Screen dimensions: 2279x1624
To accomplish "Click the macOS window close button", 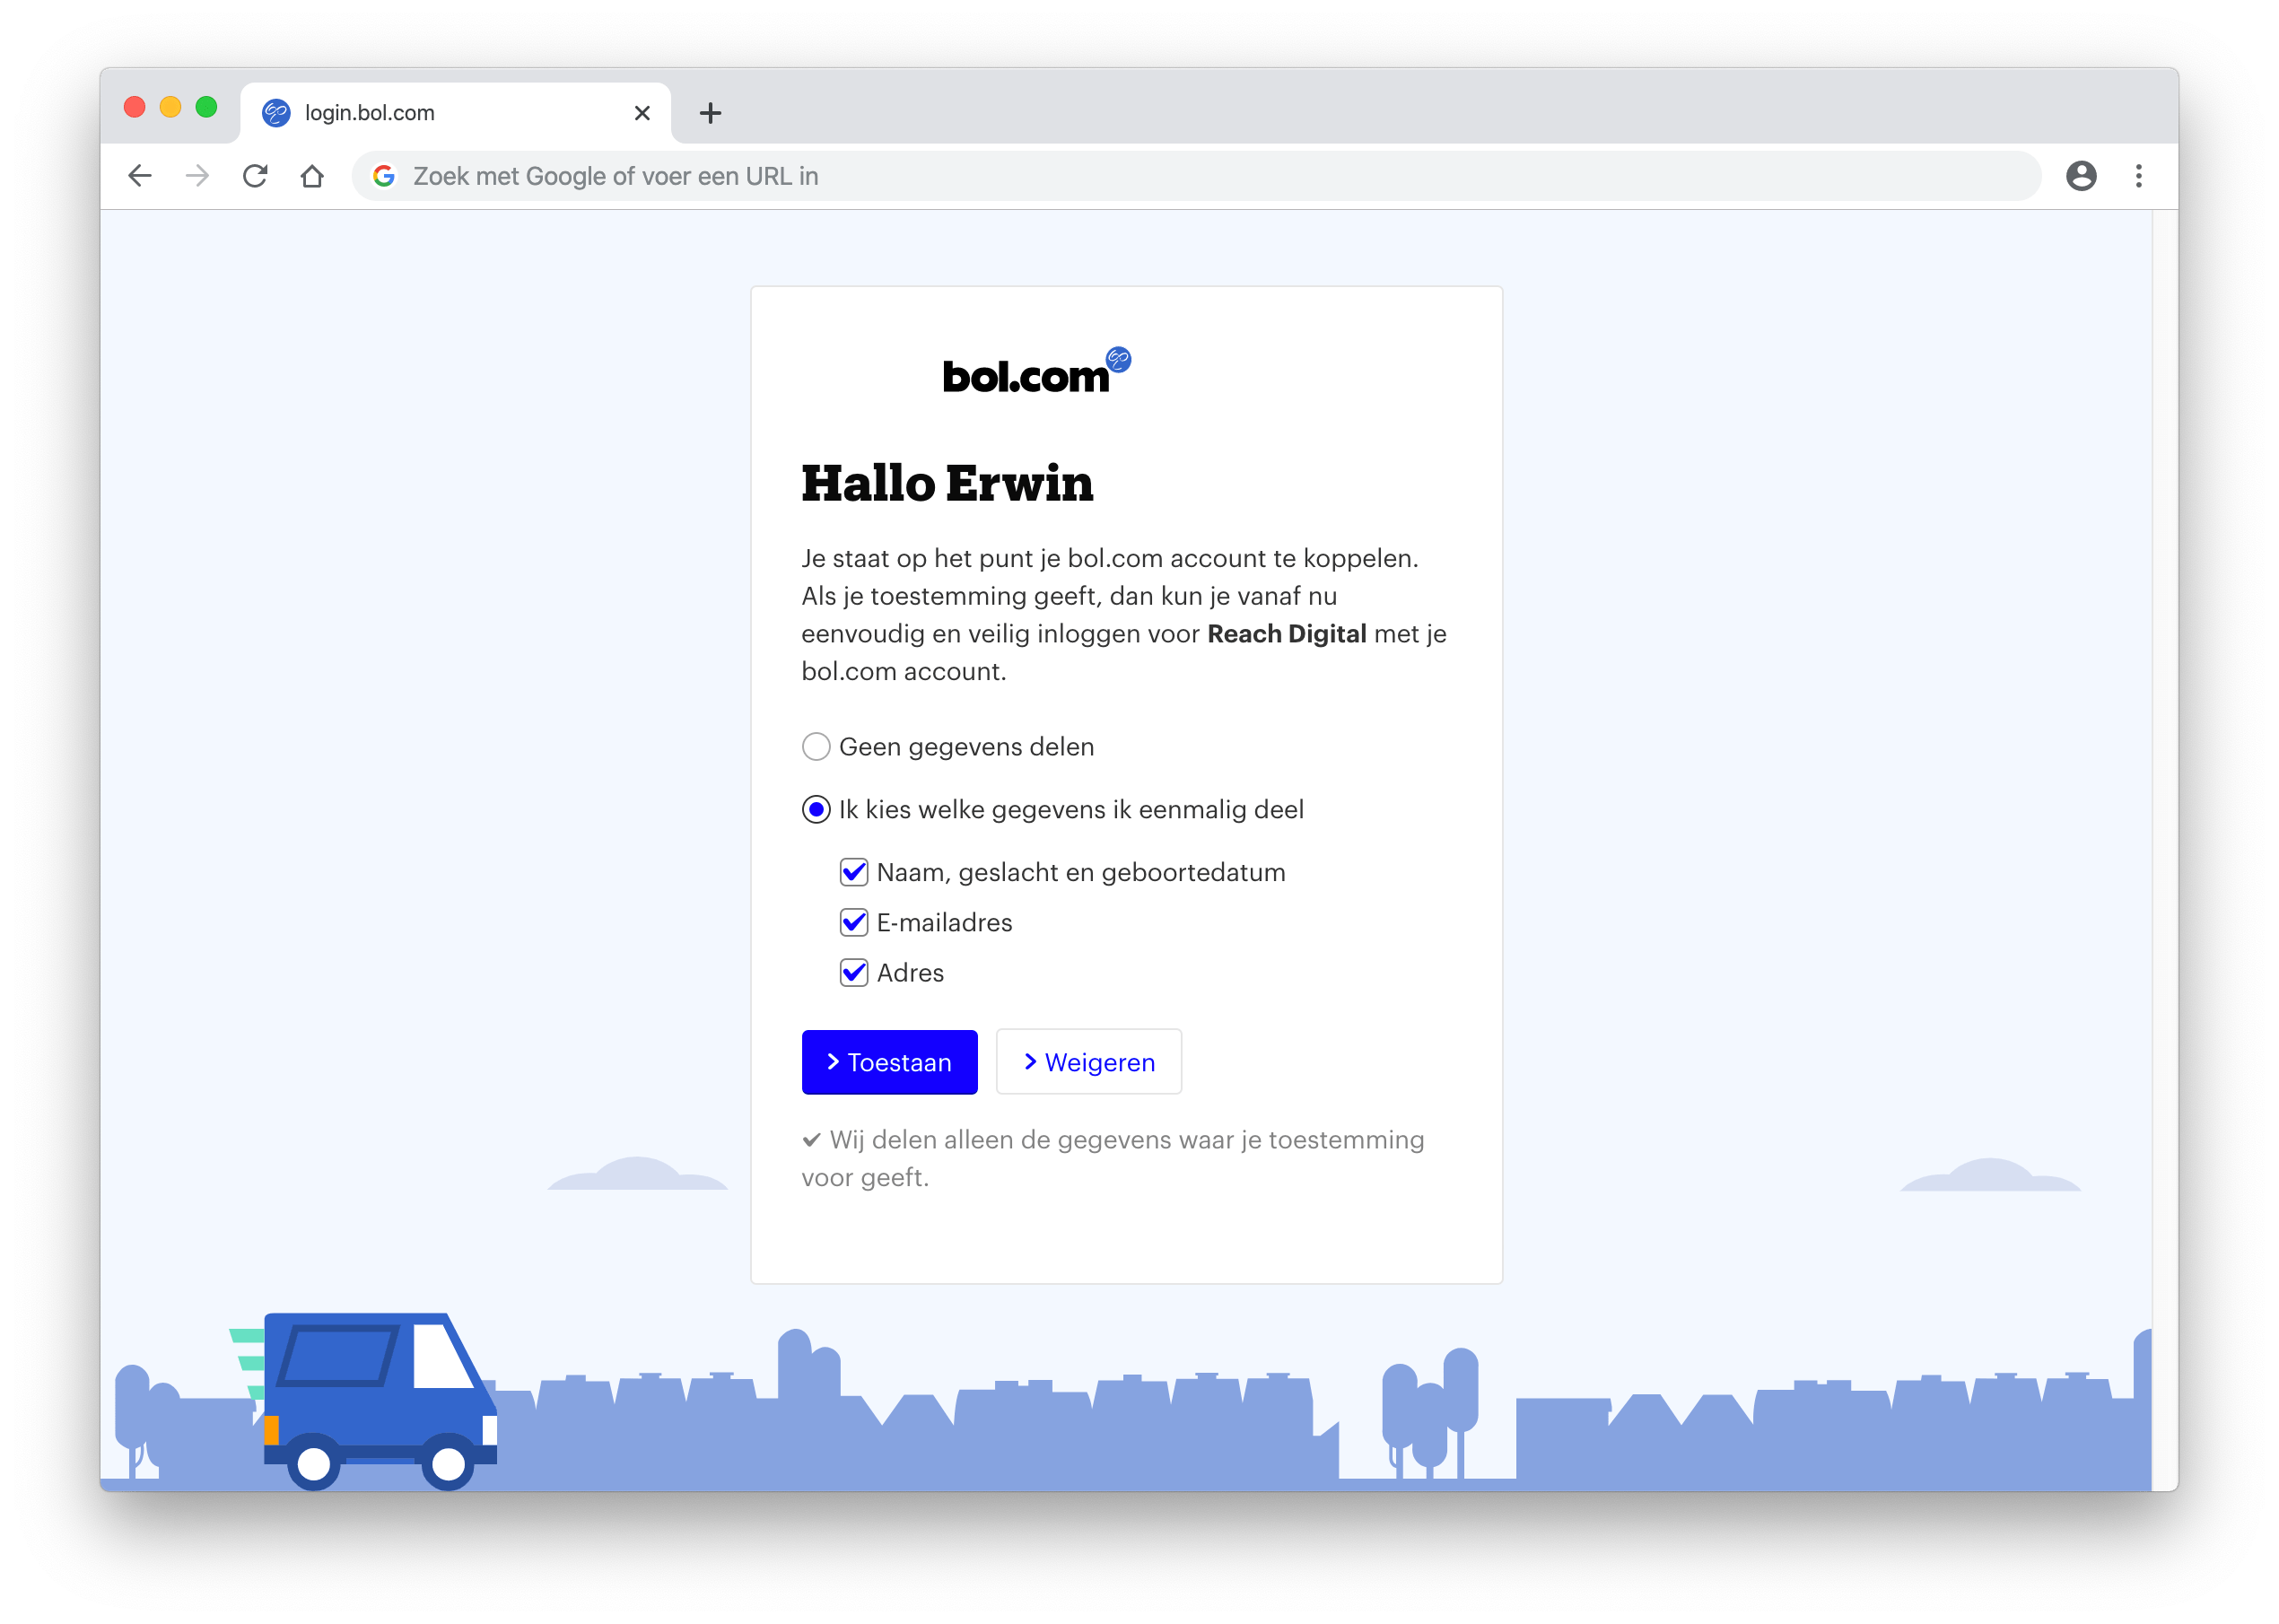I will tap(134, 107).
